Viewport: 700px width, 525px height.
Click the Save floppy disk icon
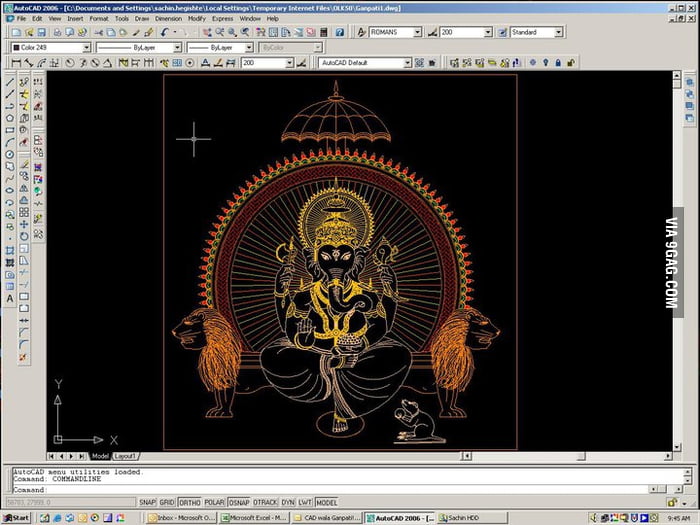tap(42, 32)
